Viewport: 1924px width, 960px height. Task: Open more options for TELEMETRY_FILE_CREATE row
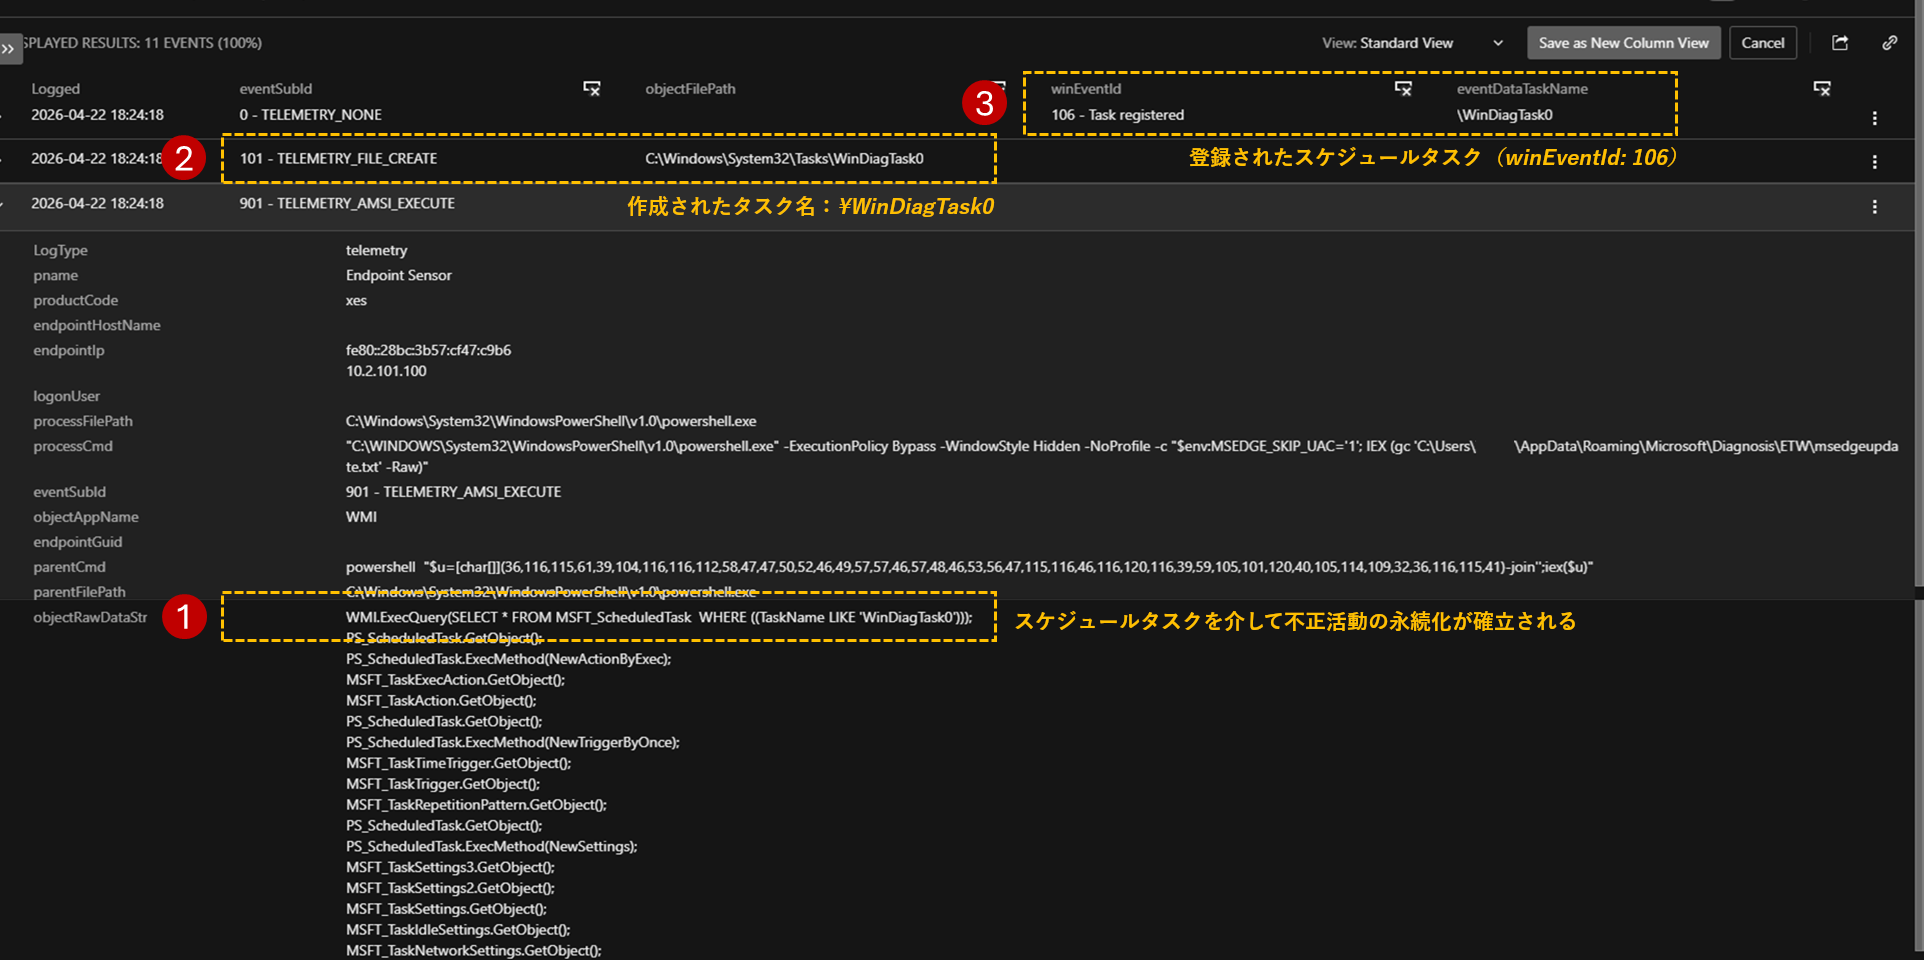[1874, 162]
